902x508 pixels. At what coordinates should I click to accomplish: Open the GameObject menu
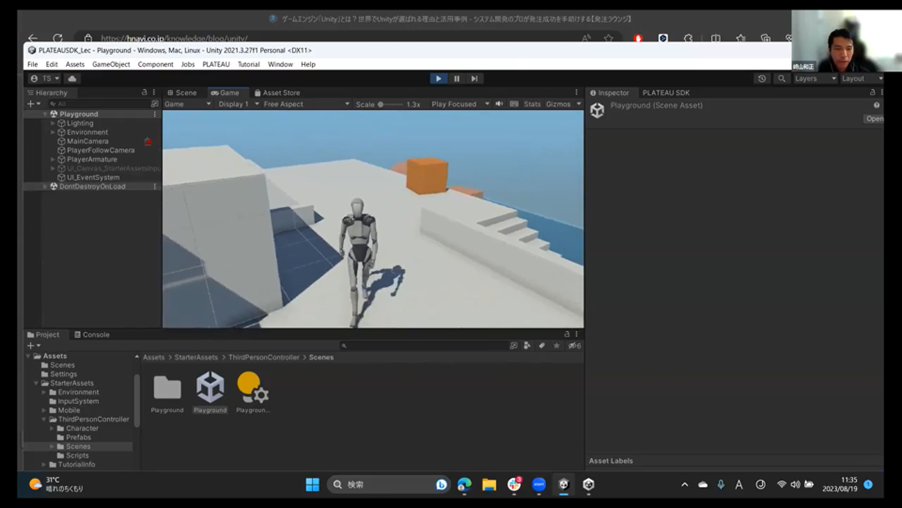click(111, 64)
